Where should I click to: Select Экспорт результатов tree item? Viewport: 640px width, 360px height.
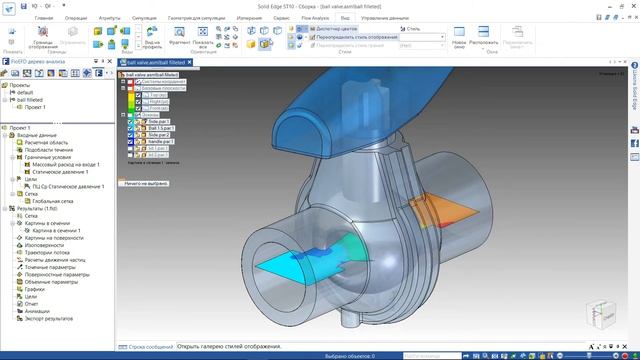tap(49, 319)
